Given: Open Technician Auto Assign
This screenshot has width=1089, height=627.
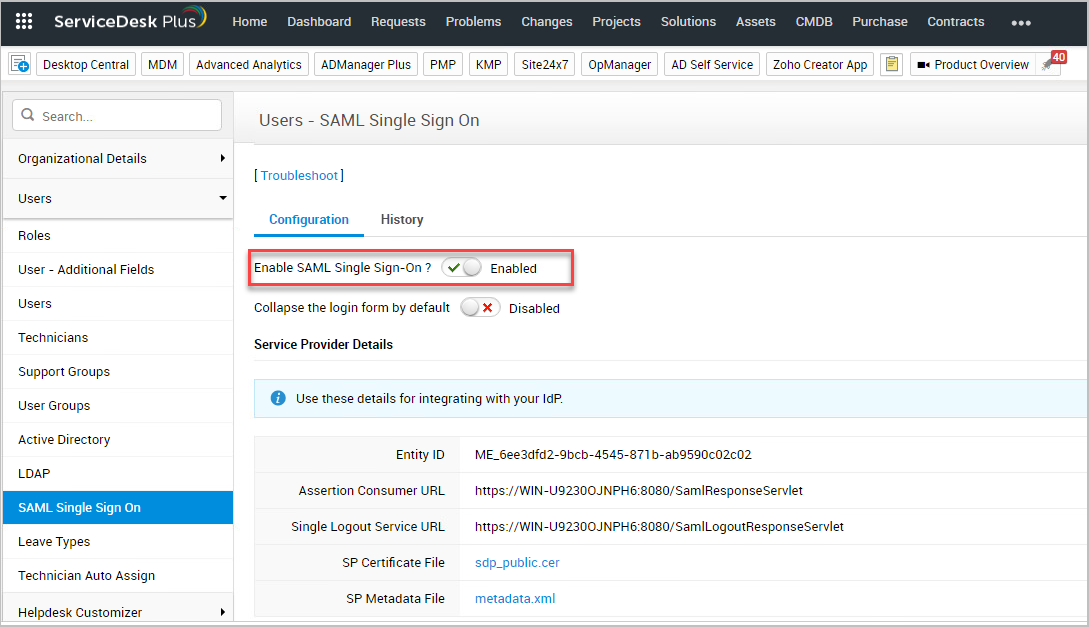Looking at the screenshot, I should [x=118, y=576].
